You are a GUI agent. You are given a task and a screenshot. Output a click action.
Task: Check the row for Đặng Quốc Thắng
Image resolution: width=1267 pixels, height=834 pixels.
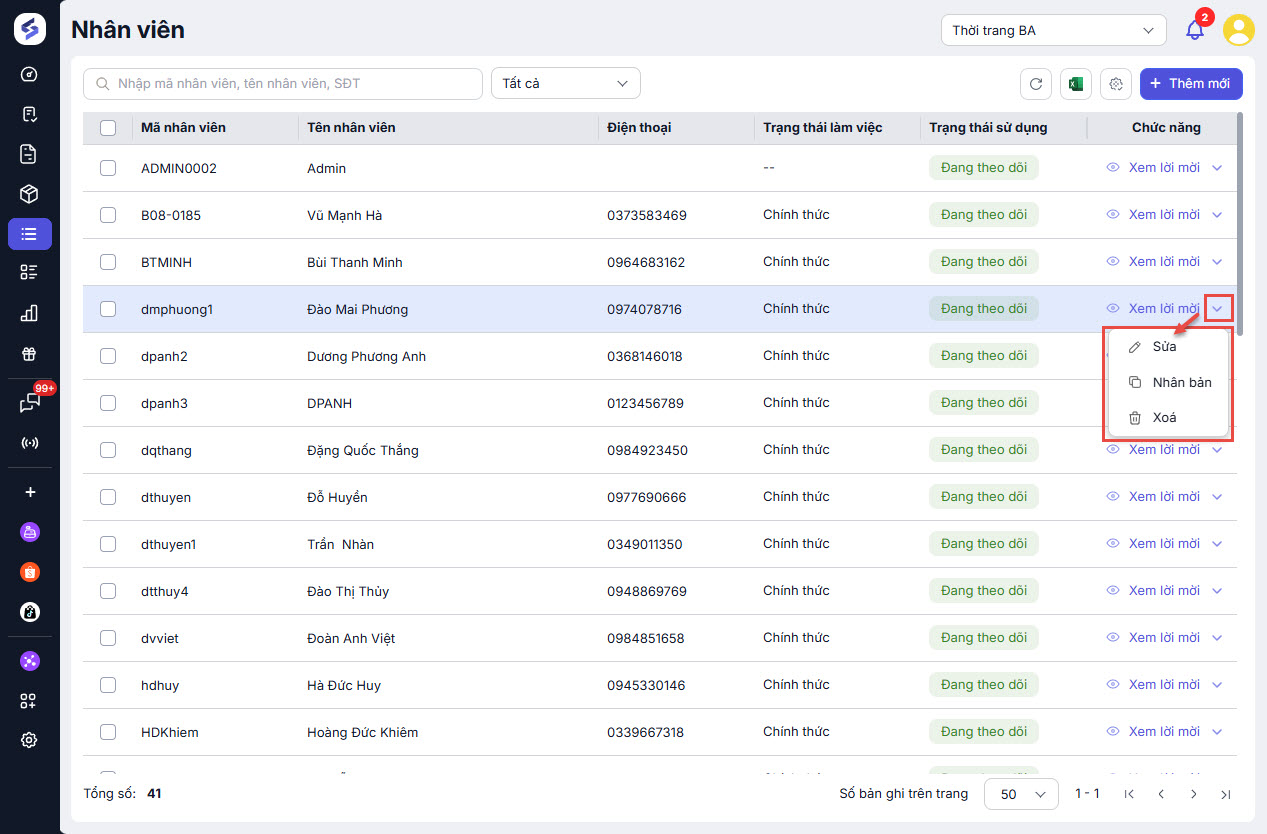[x=108, y=450]
